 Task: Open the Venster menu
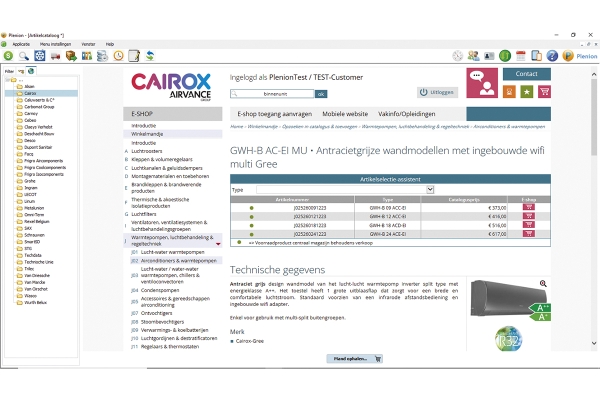pyautogui.click(x=88, y=44)
